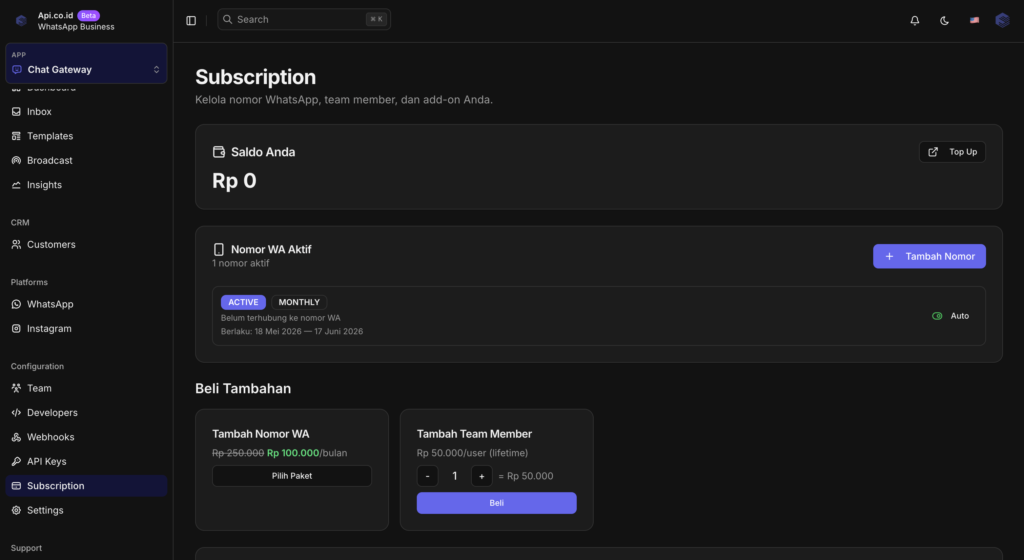Open notifications bell icon
The image size is (1024, 560).
(x=914, y=20)
